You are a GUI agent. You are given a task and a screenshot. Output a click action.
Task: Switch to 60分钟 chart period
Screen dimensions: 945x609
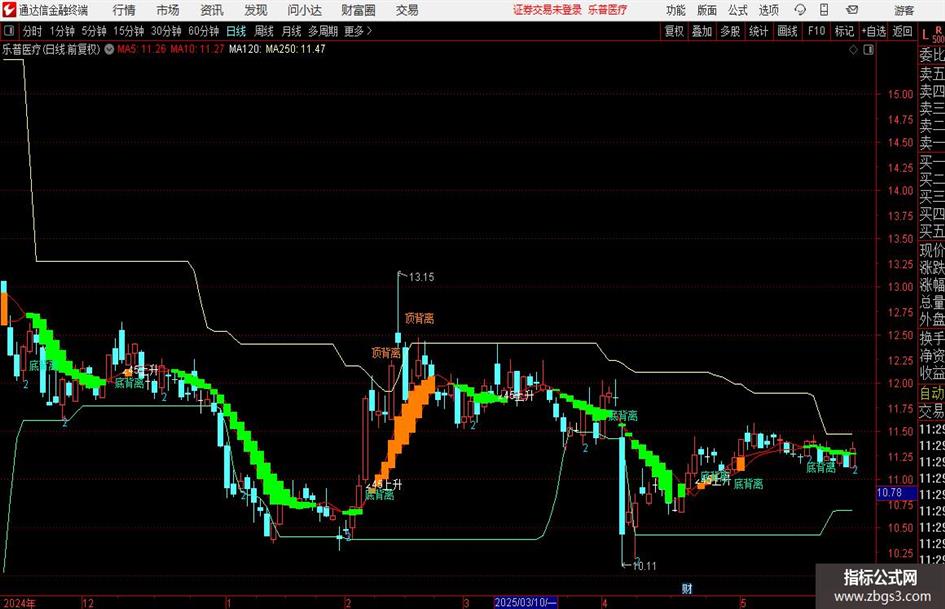204,31
